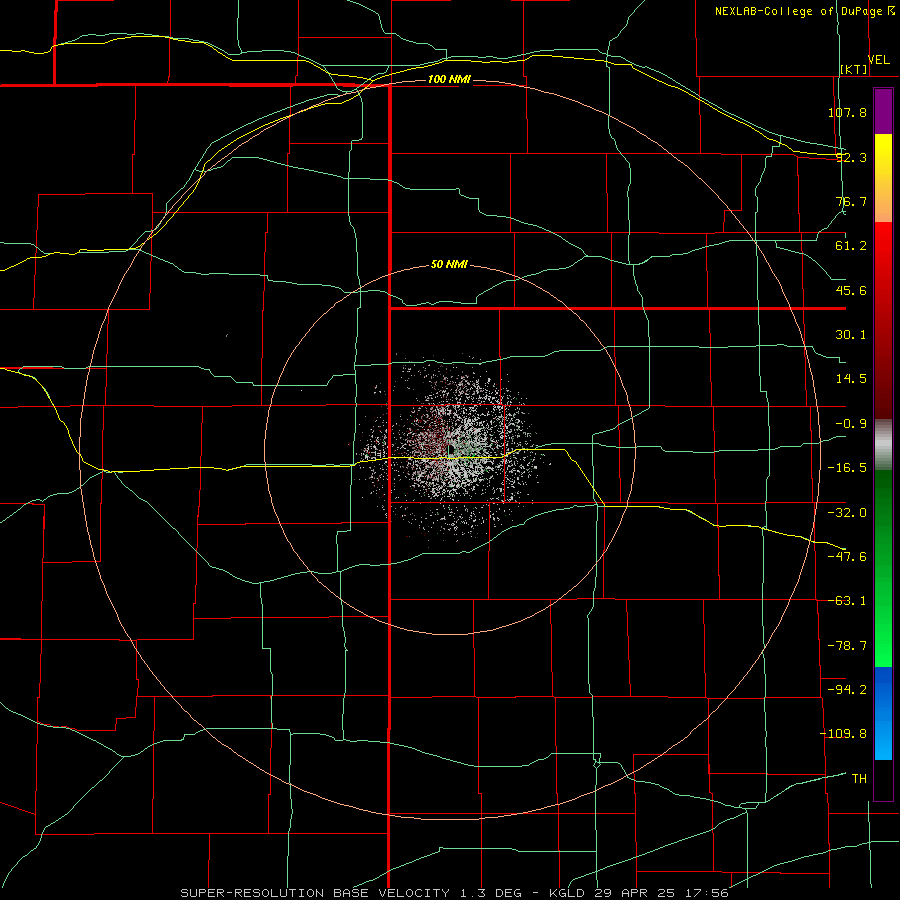Screen dimensions: 900x900
Task: Click the KGLD radar site center marker
Action: coord(450,448)
